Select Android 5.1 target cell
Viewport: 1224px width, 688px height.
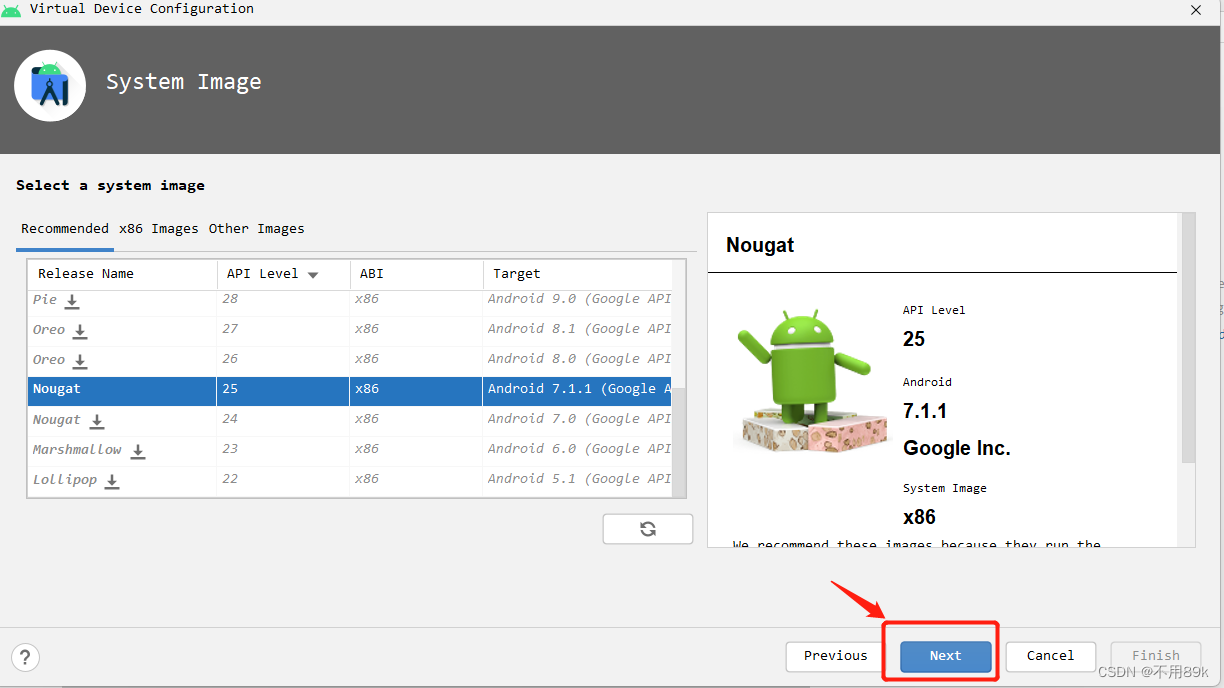[579, 479]
